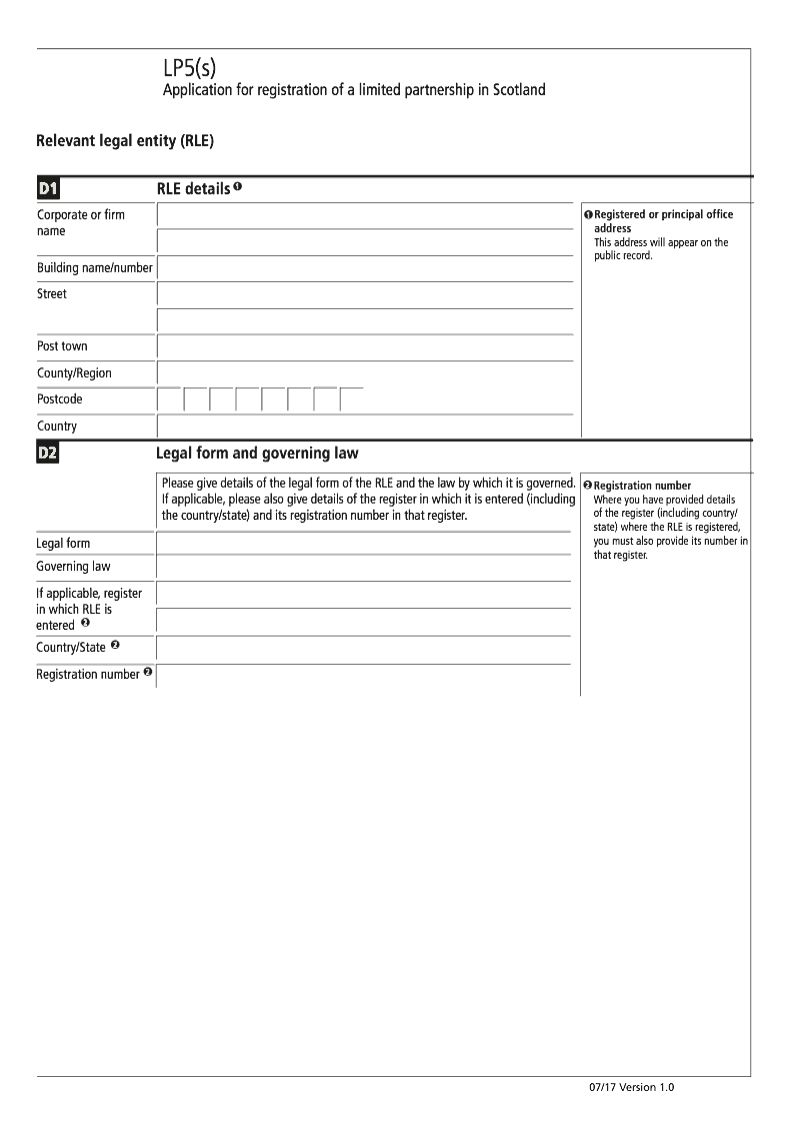This screenshot has height=1131, width=800.
Task: Click the first Street address line
Action: (365, 295)
